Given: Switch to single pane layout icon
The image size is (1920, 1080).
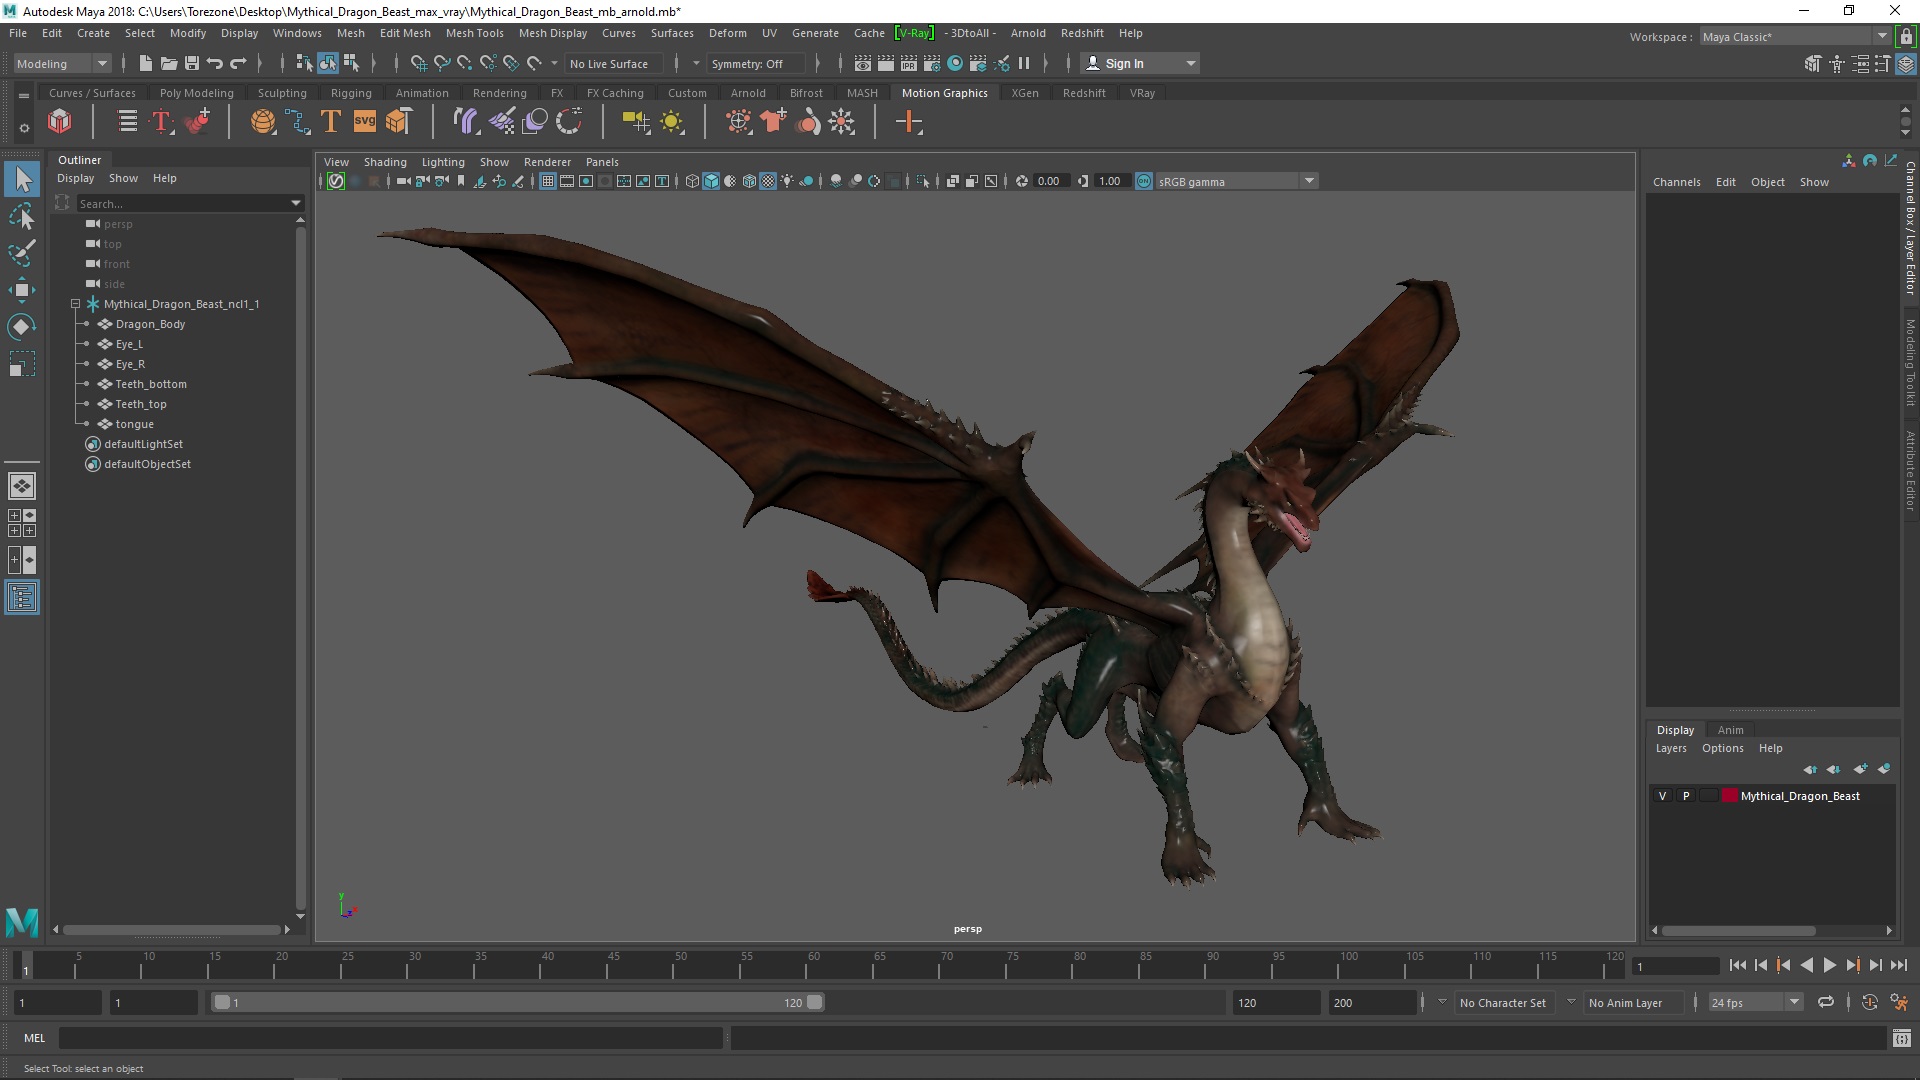Looking at the screenshot, I should (22, 486).
